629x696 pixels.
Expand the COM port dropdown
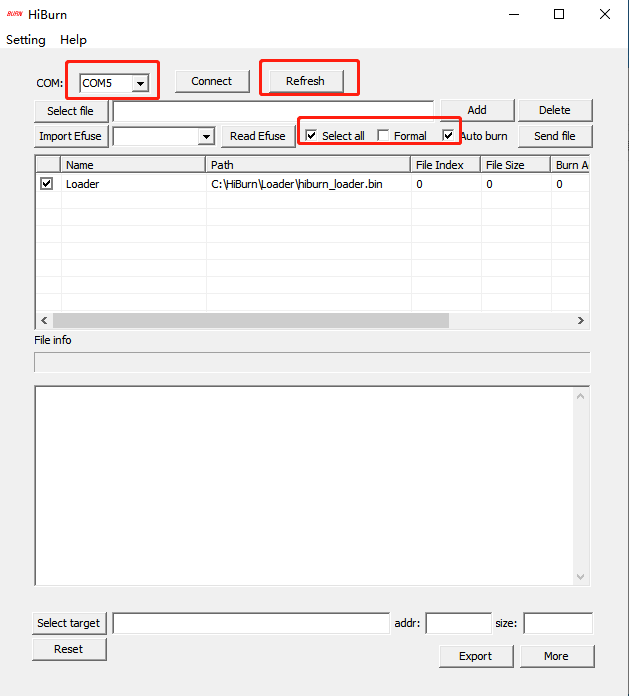coord(141,83)
